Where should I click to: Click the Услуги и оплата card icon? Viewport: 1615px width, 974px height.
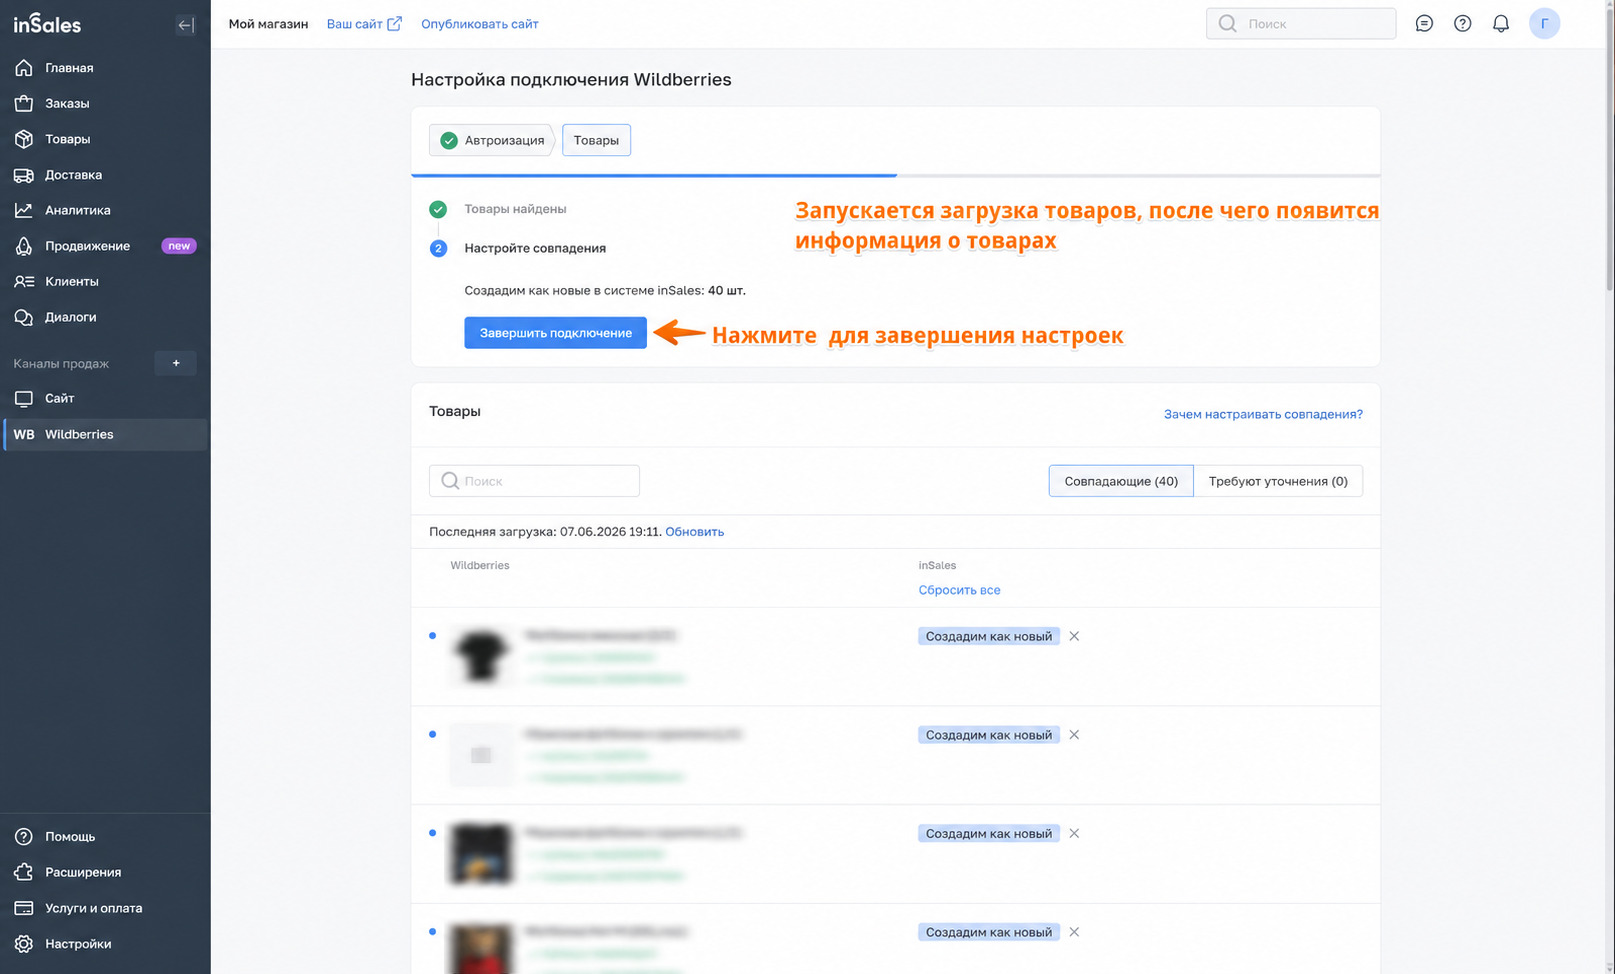pyautogui.click(x=24, y=908)
